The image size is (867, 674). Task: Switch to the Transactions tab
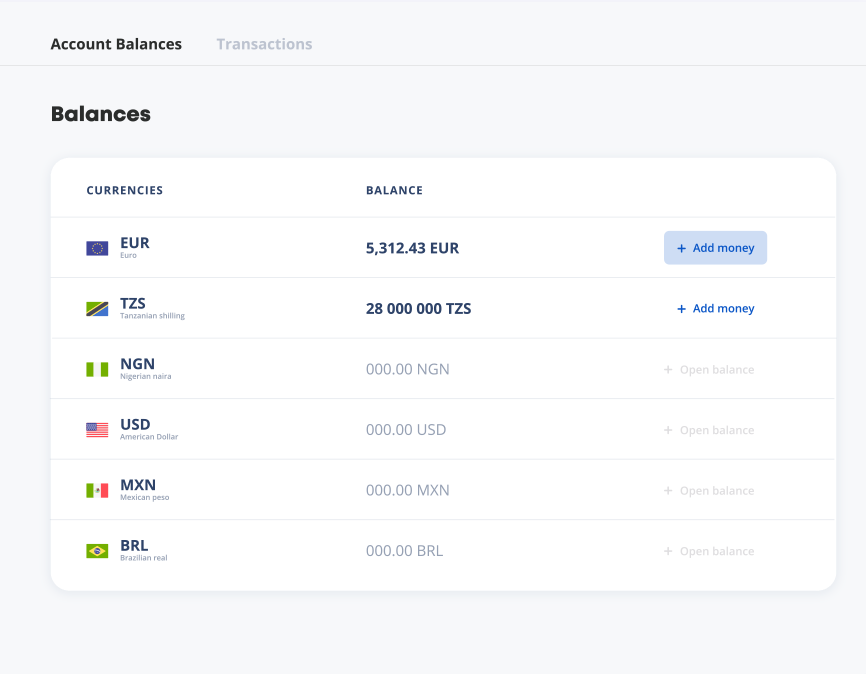click(264, 44)
